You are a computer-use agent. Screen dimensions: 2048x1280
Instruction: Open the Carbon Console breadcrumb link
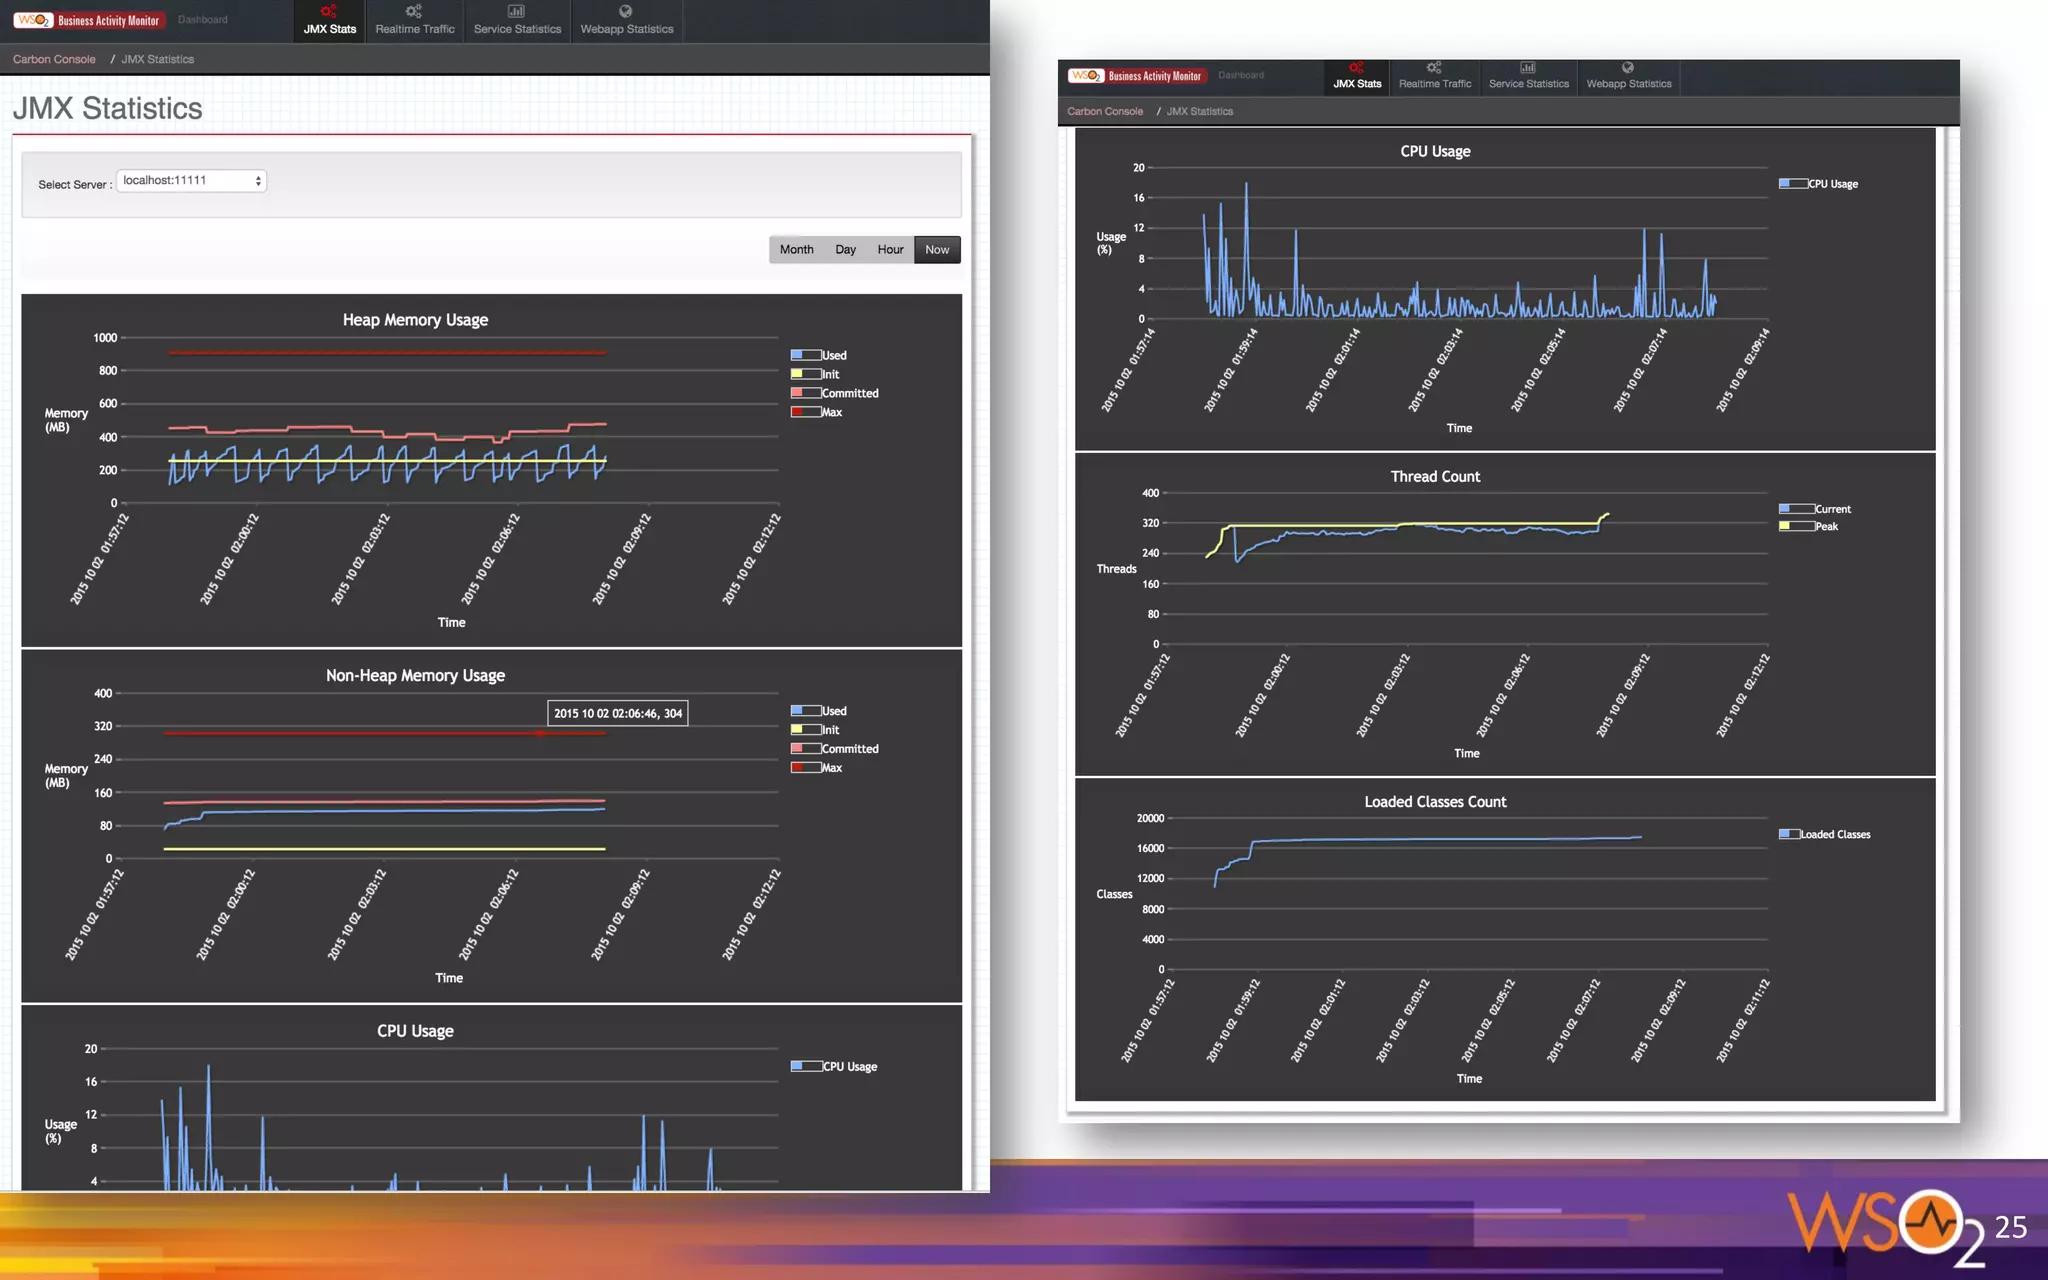[x=54, y=59]
